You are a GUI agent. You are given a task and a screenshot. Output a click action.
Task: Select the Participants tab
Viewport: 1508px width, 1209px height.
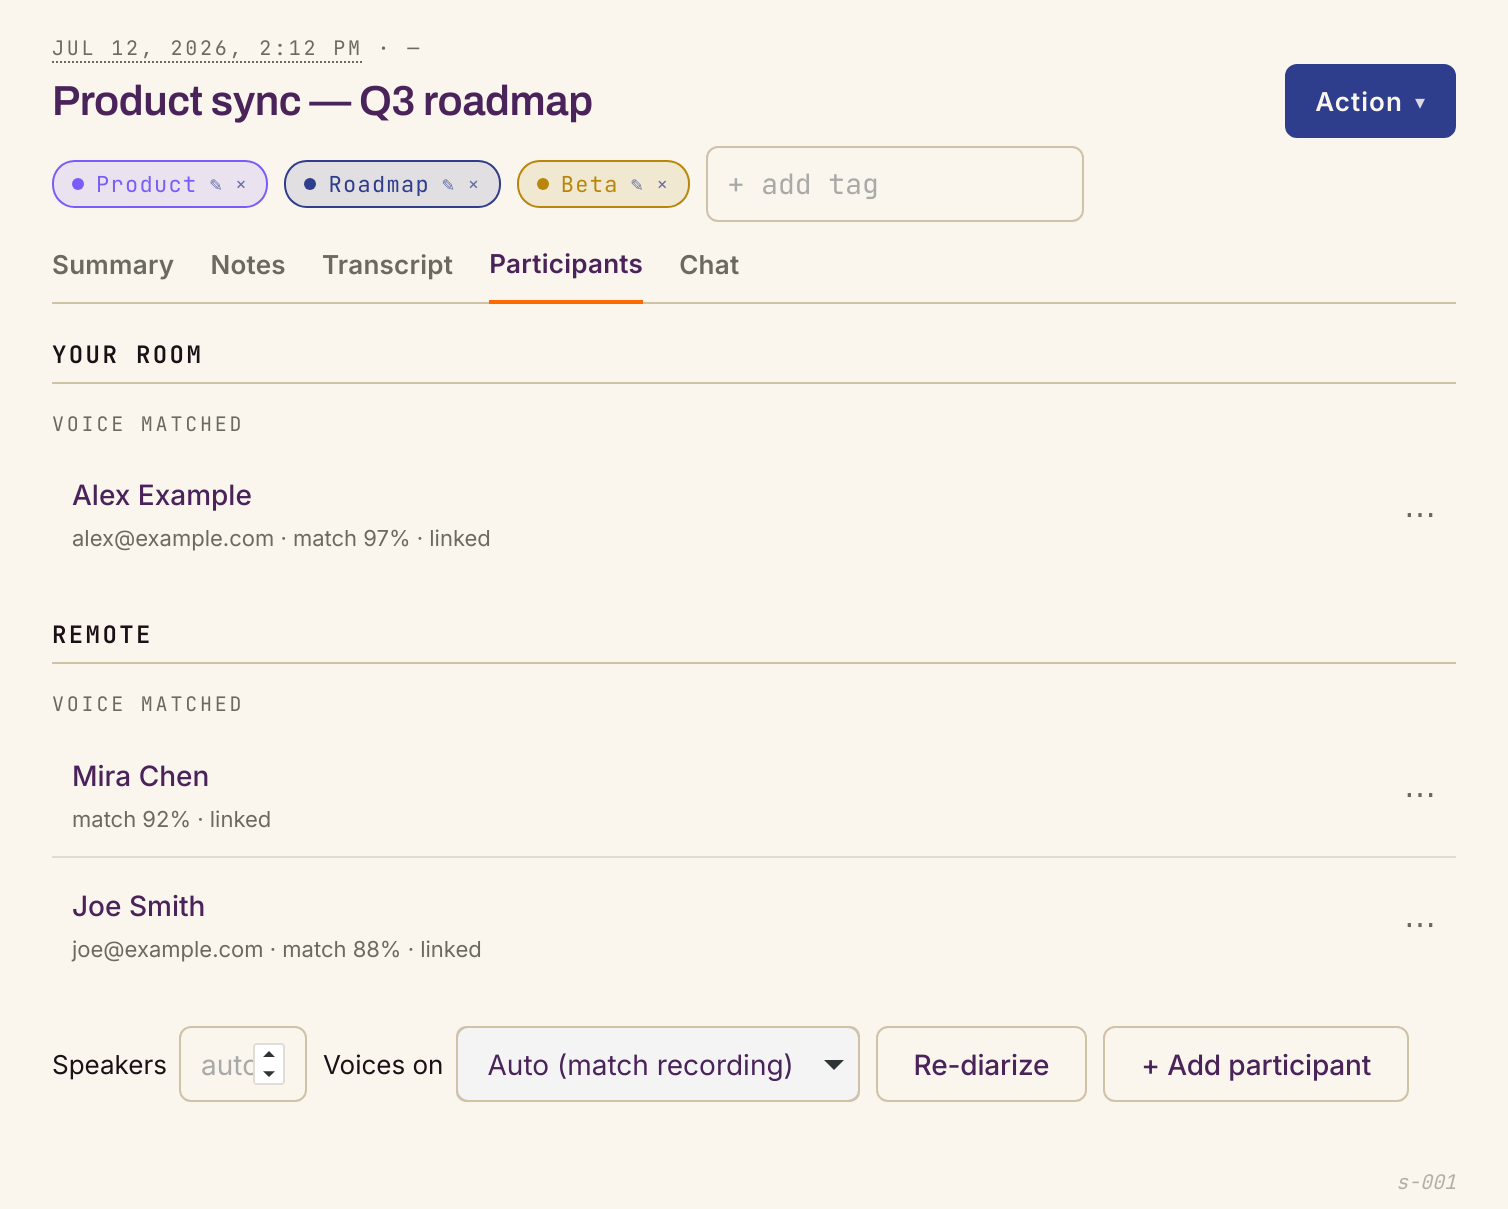pyautogui.click(x=566, y=265)
